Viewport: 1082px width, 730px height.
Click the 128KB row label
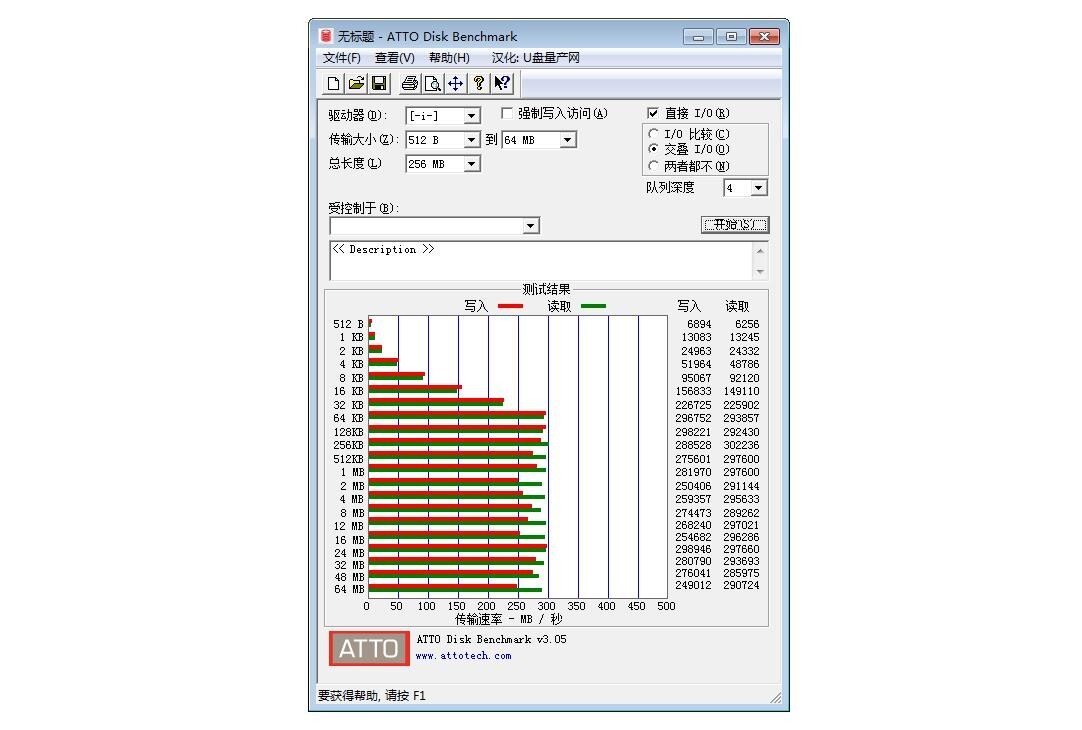tap(348, 432)
